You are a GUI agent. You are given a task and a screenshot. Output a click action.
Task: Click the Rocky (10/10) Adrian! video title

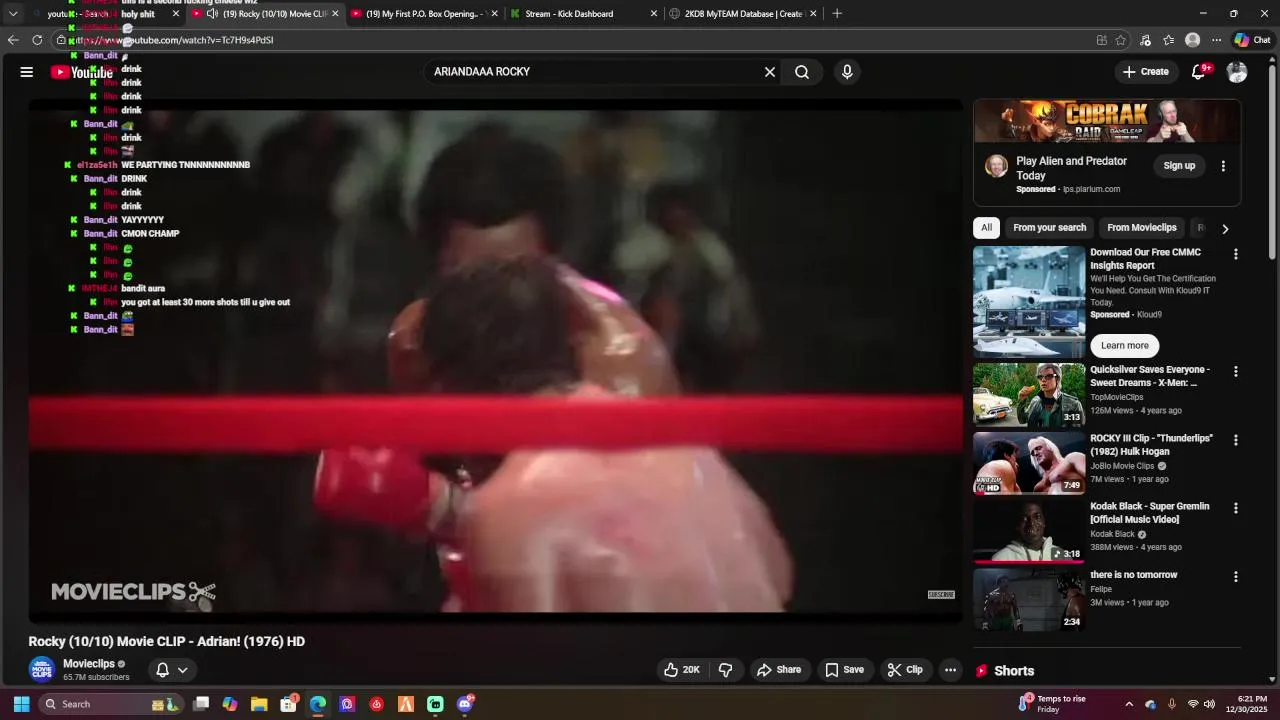(x=167, y=642)
